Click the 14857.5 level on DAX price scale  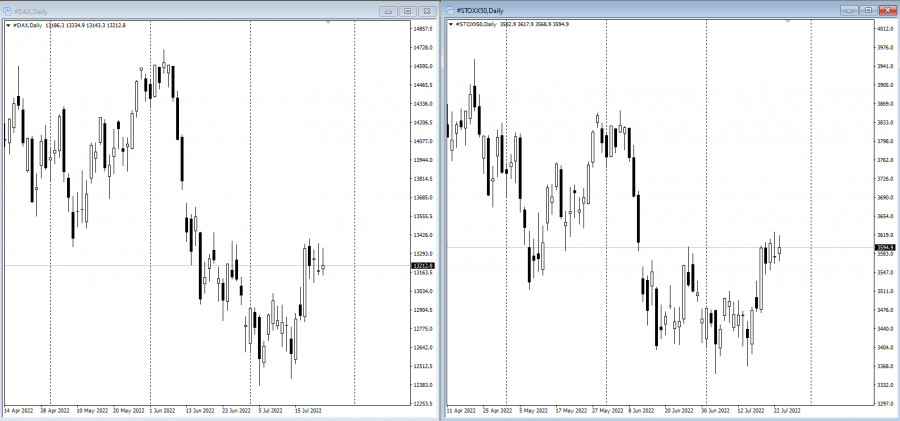pyautogui.click(x=422, y=28)
